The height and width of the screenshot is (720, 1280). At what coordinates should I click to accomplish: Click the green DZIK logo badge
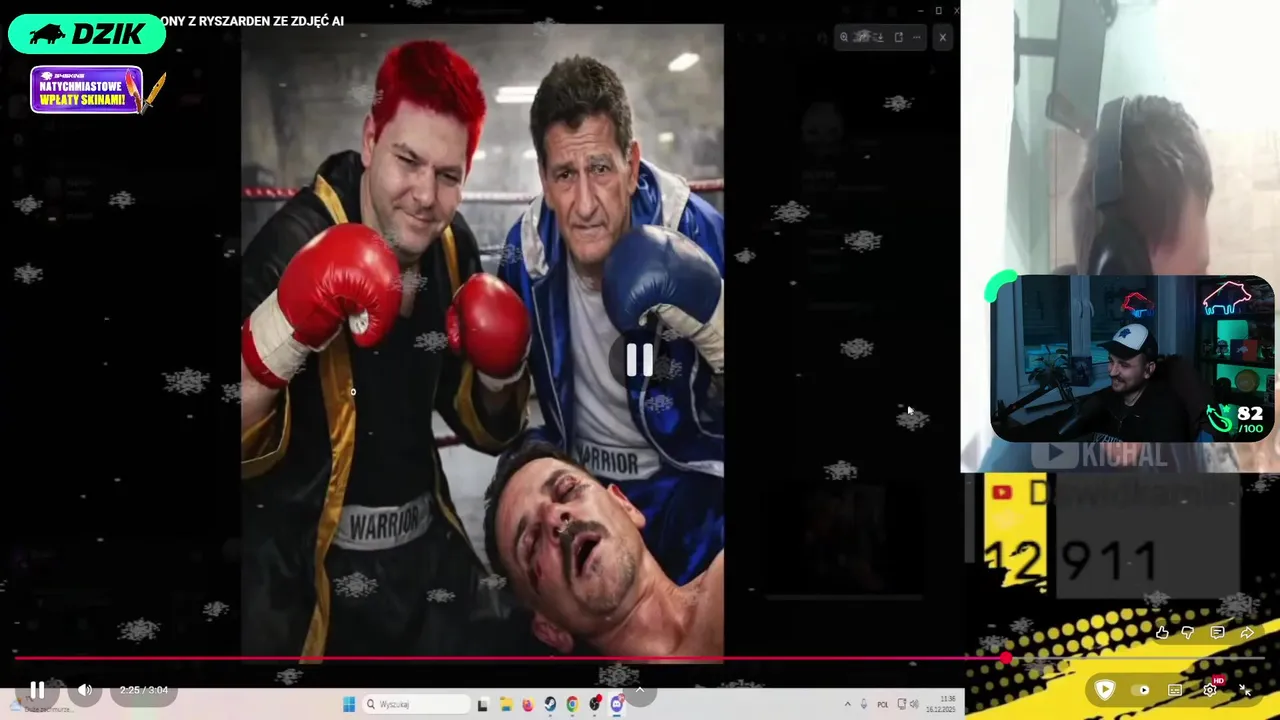click(x=87, y=34)
